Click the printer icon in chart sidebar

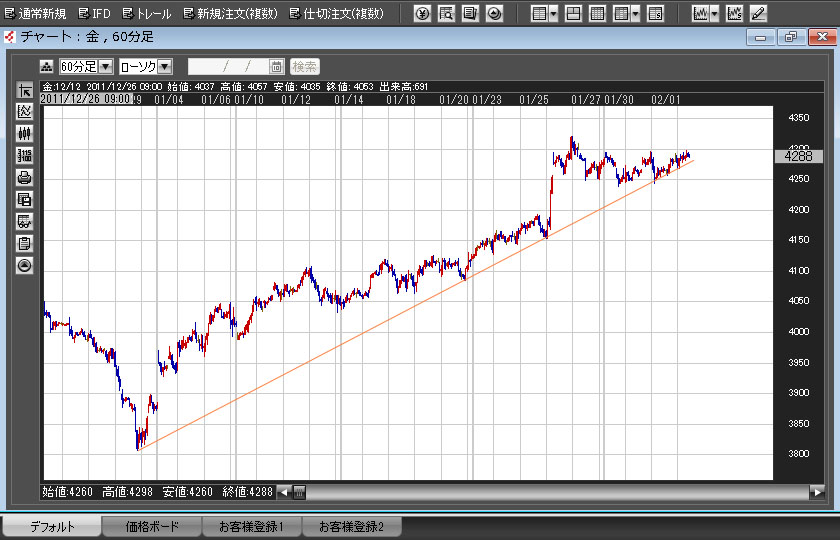coord(25,178)
